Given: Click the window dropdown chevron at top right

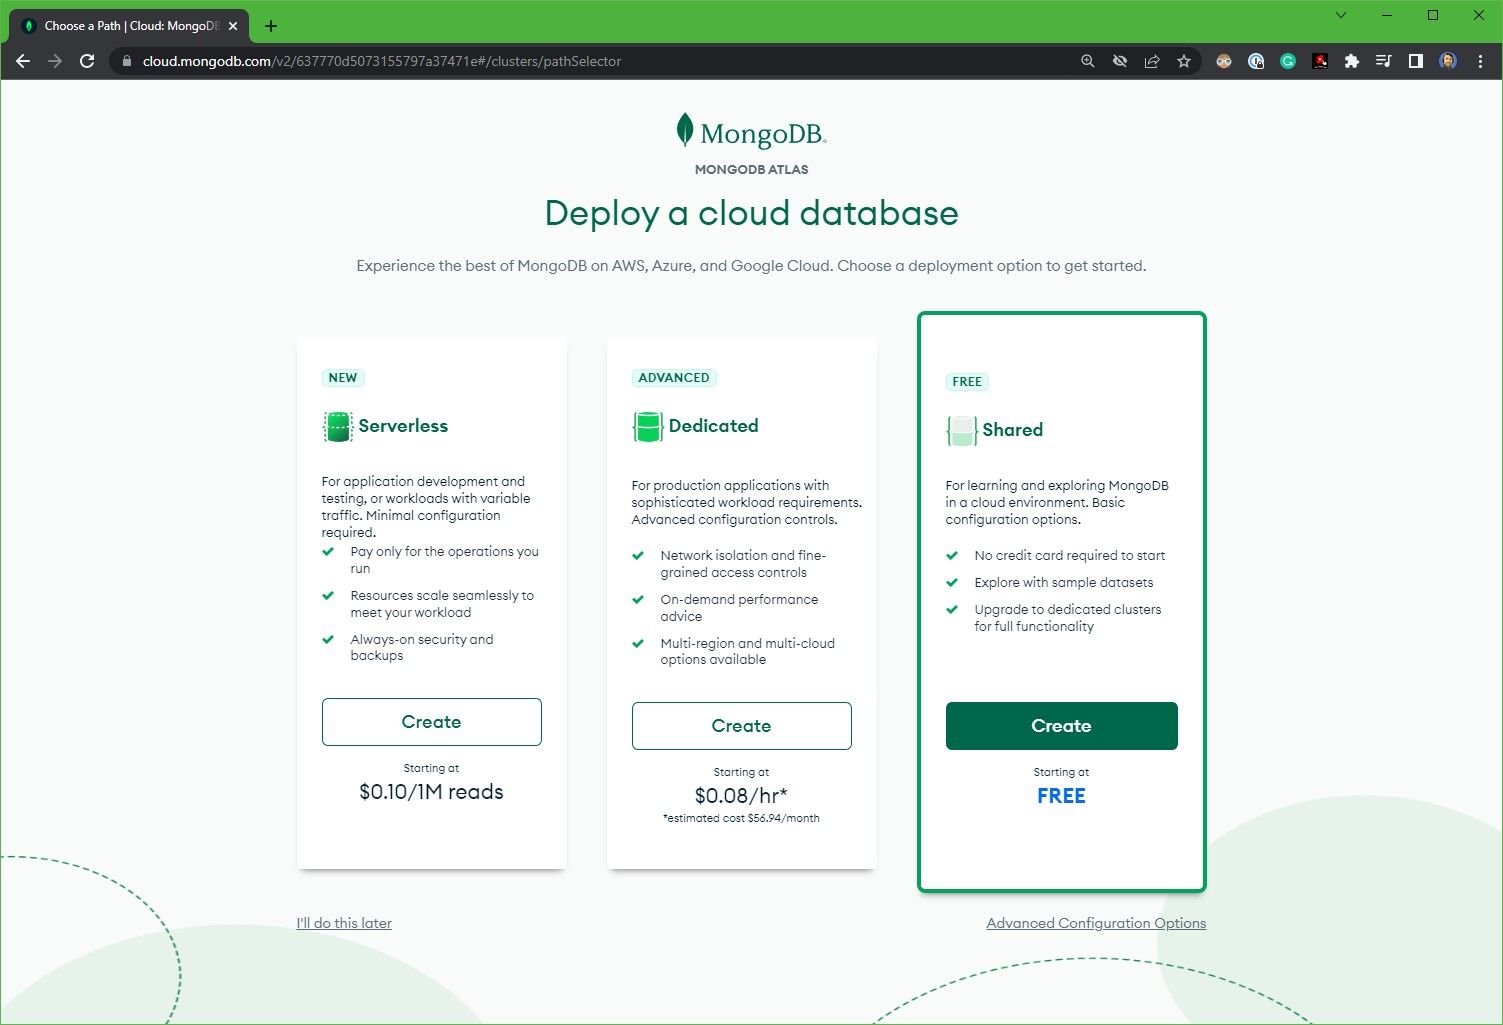Looking at the screenshot, I should pyautogui.click(x=1340, y=16).
